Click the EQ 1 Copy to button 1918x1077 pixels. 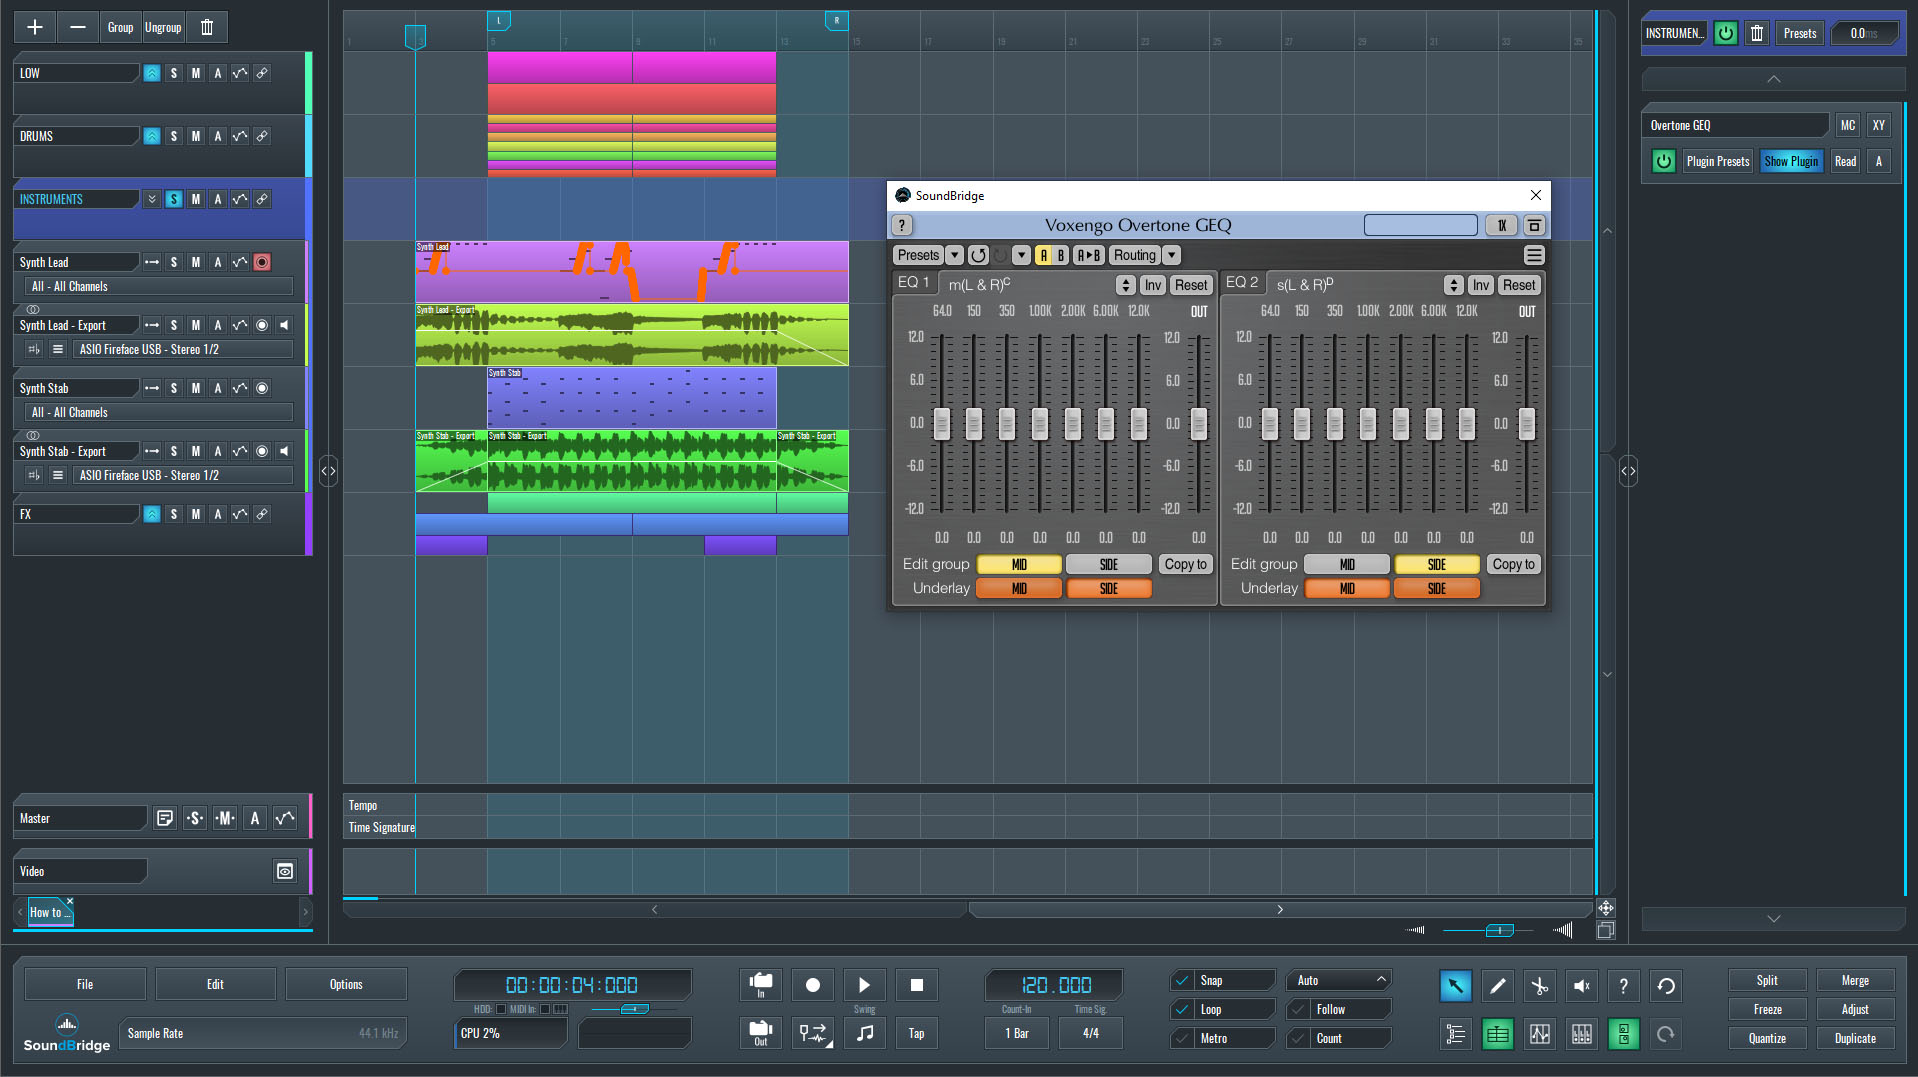[1186, 564]
